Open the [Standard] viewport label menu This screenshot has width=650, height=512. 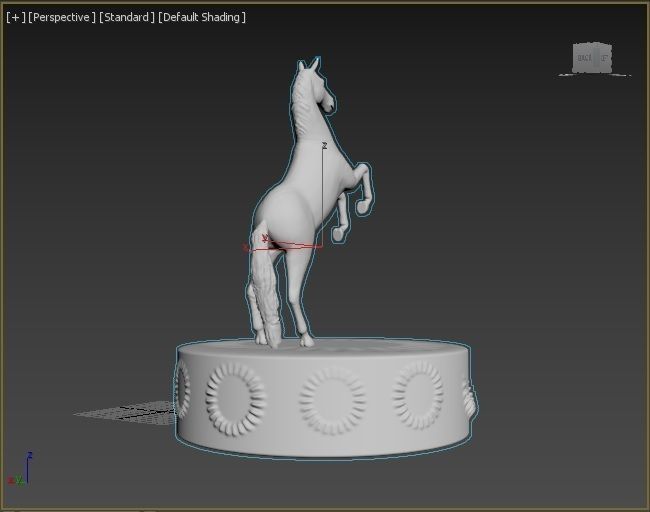[x=127, y=17]
